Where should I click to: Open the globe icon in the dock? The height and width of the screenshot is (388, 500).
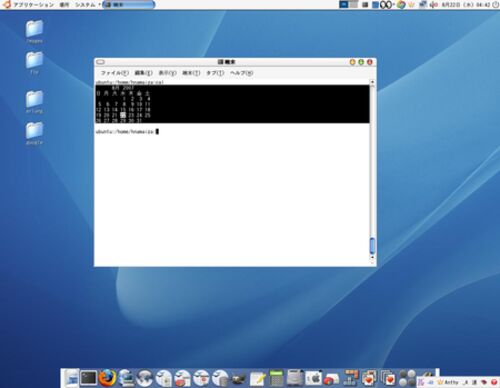point(145,378)
